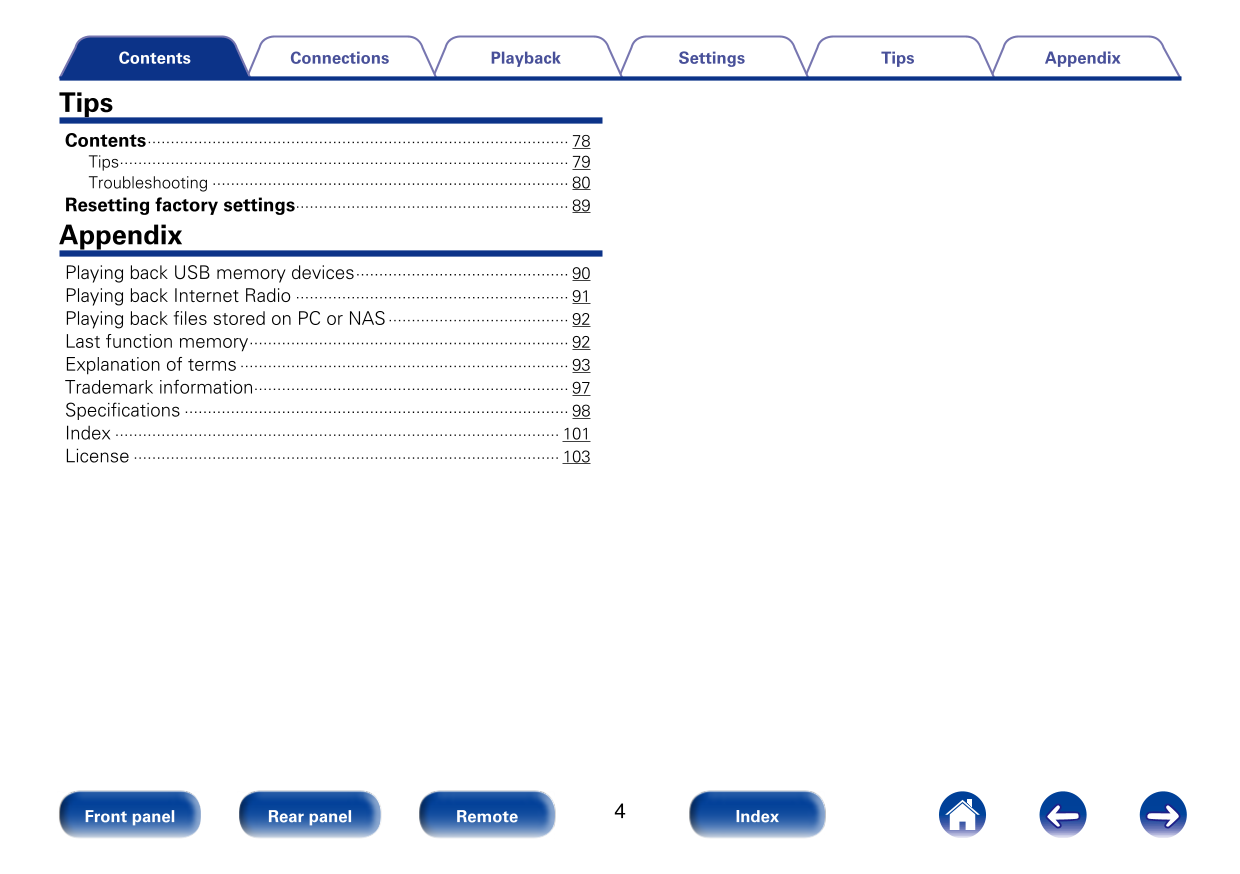
Task: Open Playing back USB memory devices link
Action: pos(581,274)
